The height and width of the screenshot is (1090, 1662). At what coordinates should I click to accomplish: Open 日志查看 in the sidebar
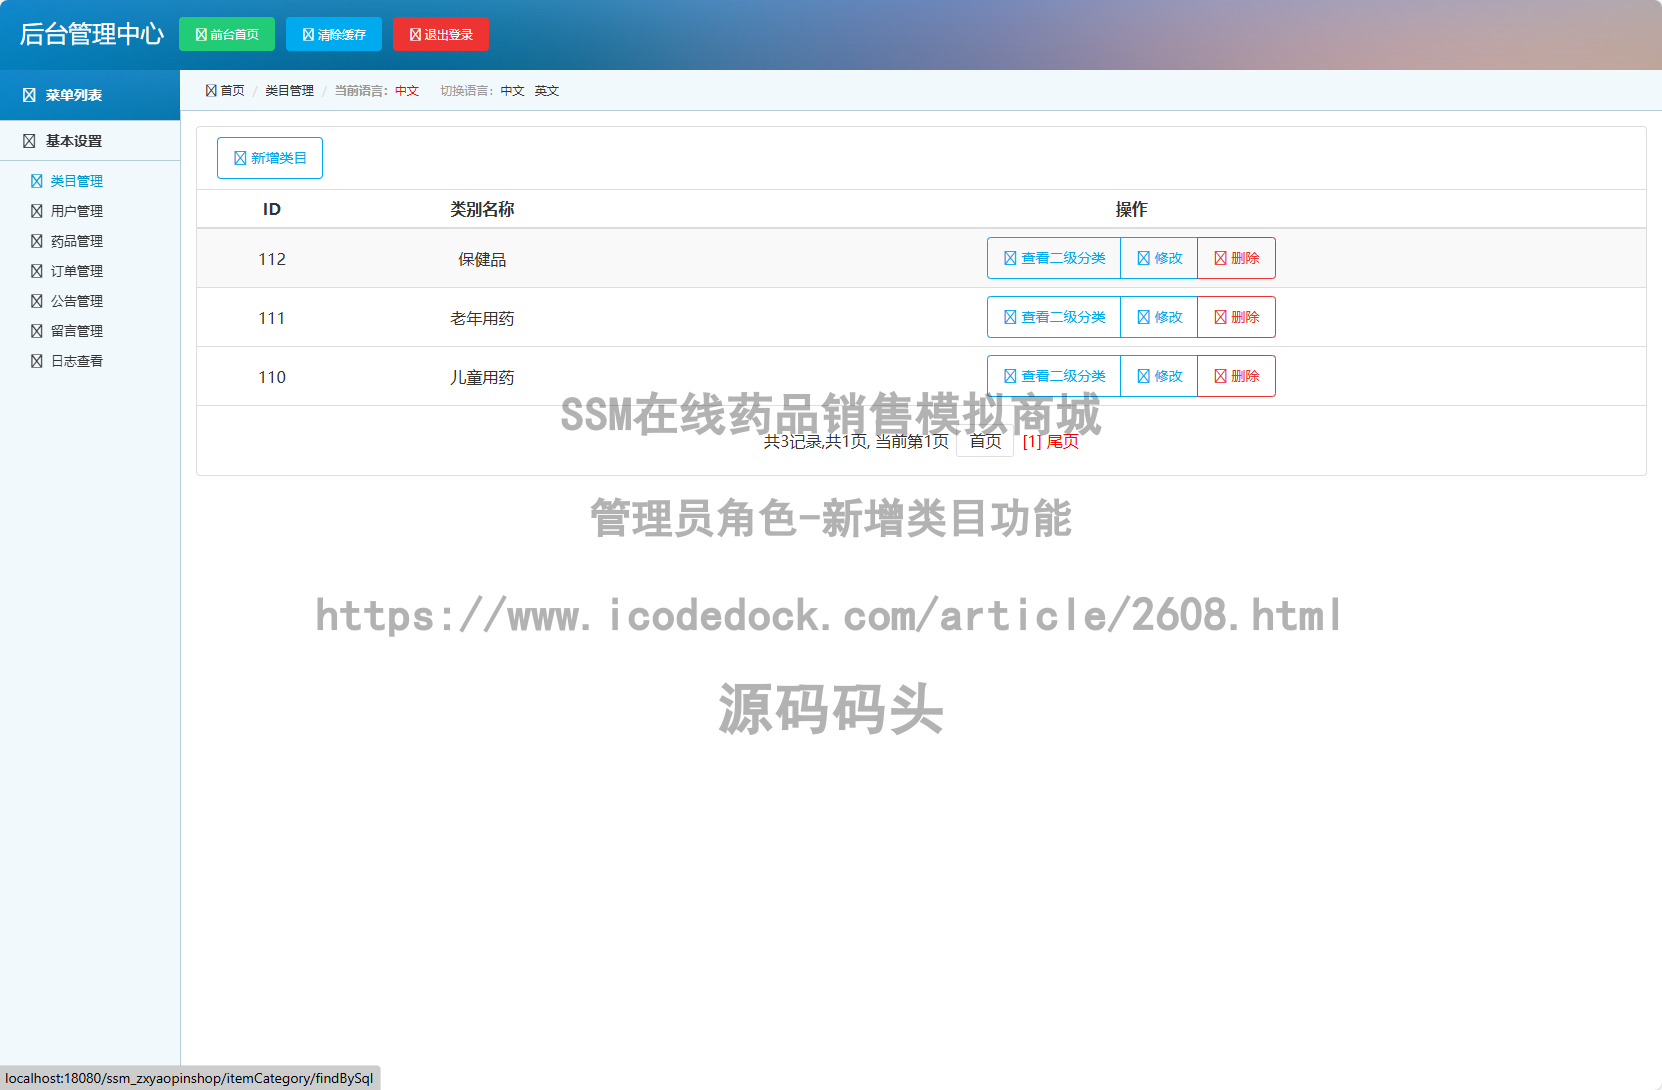(76, 361)
